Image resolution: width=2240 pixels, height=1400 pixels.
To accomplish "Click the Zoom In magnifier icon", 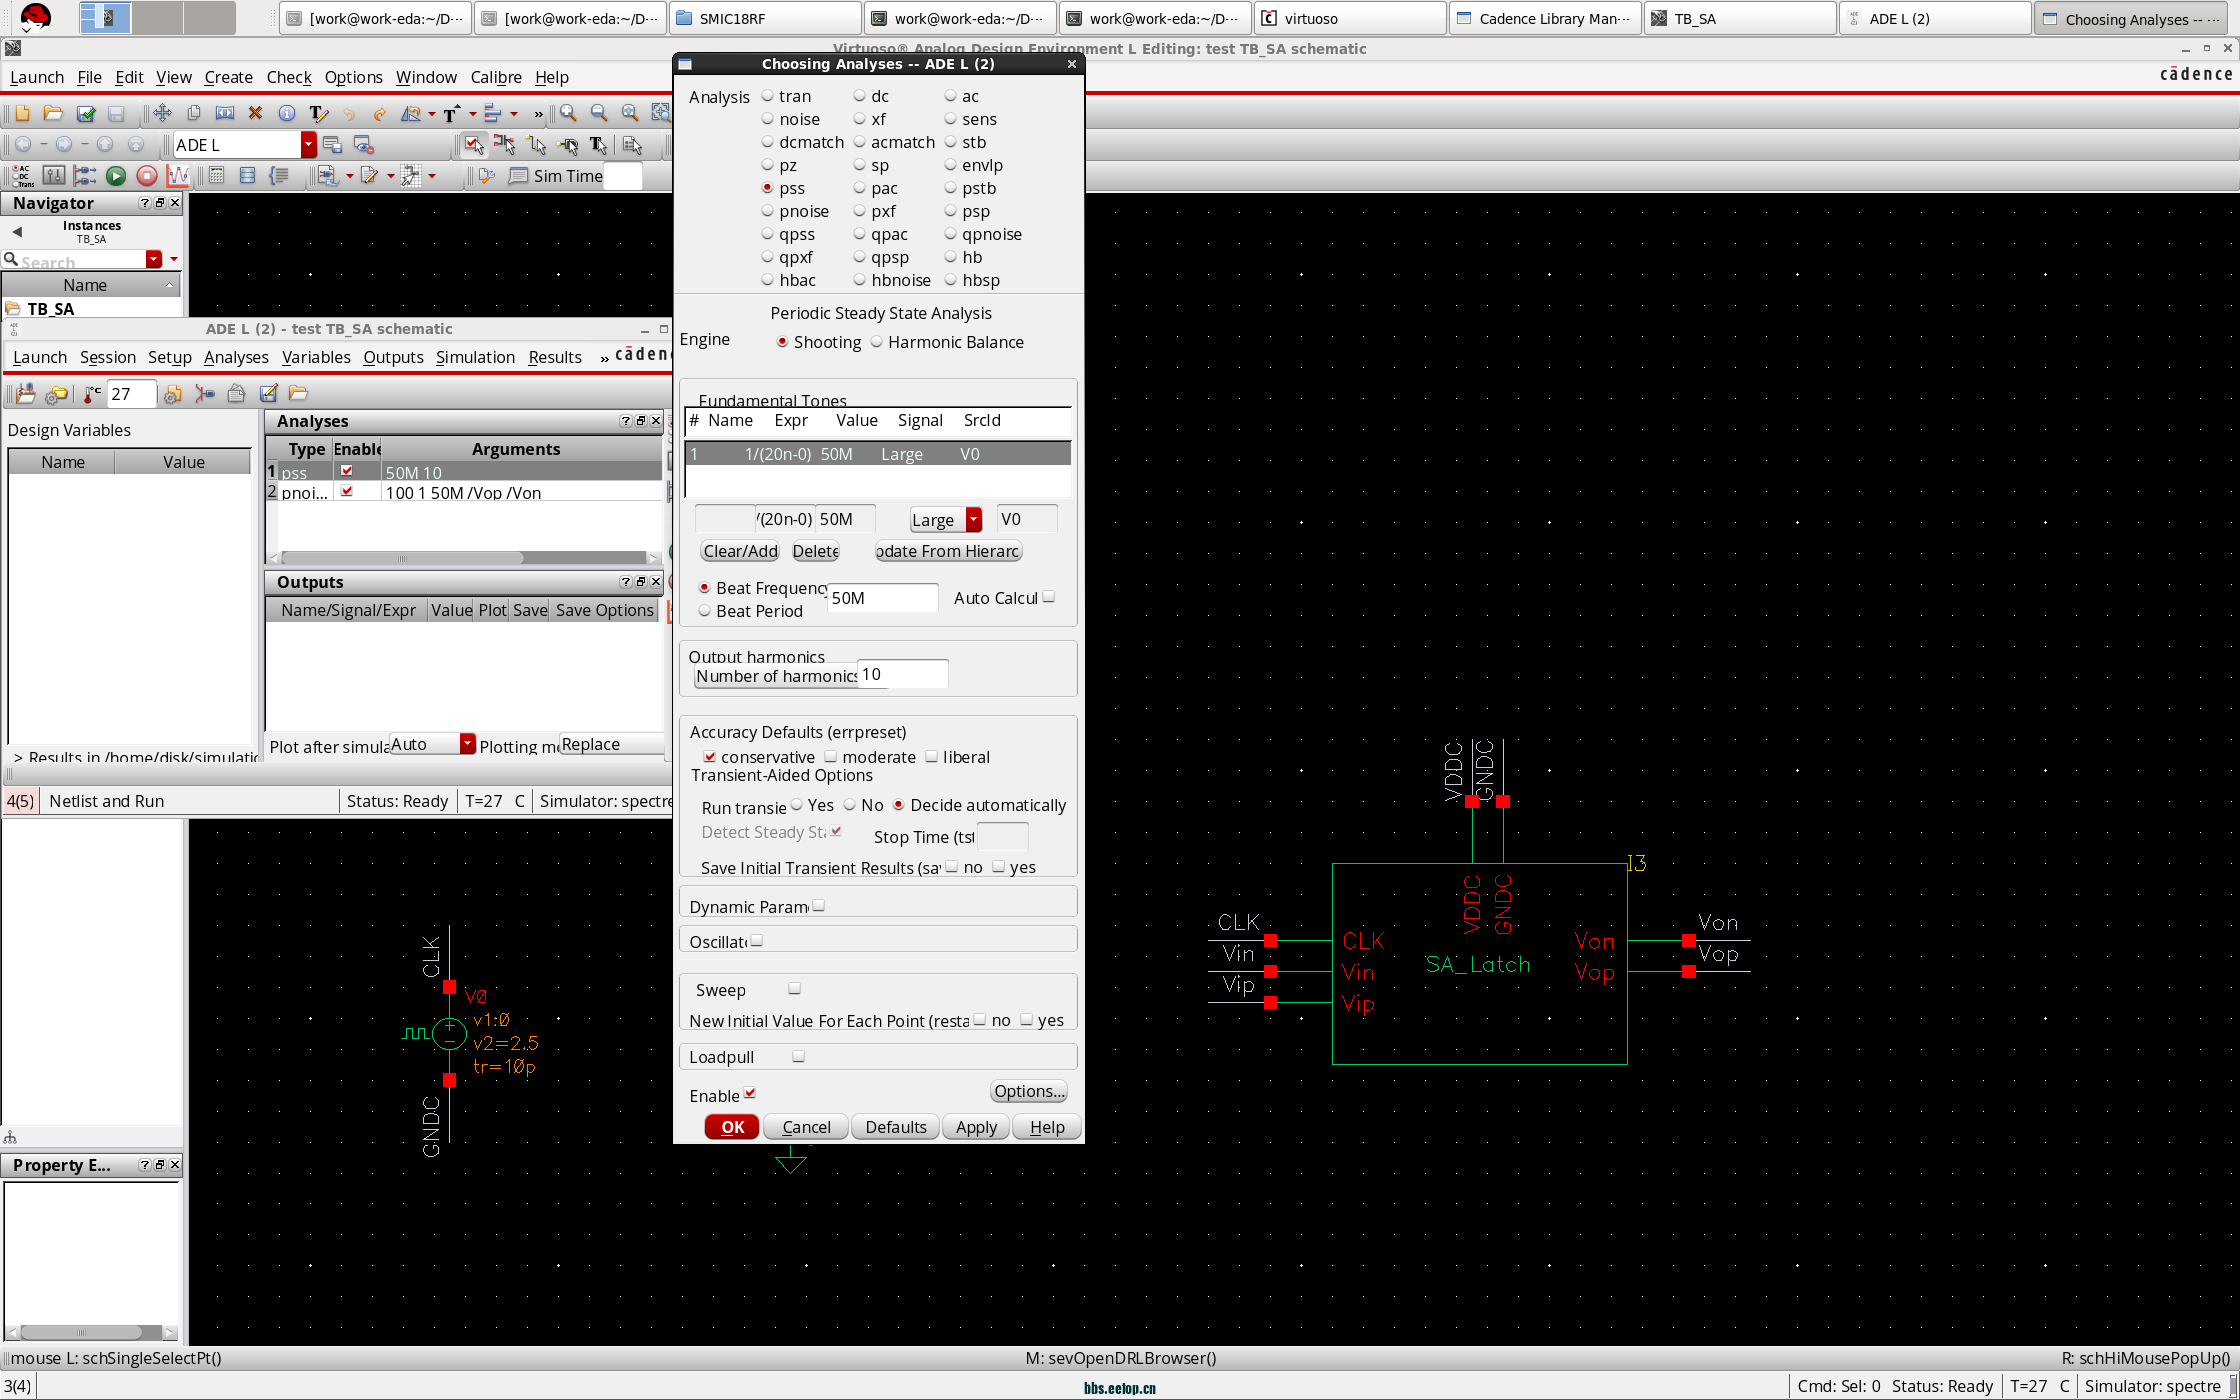I will [568, 113].
